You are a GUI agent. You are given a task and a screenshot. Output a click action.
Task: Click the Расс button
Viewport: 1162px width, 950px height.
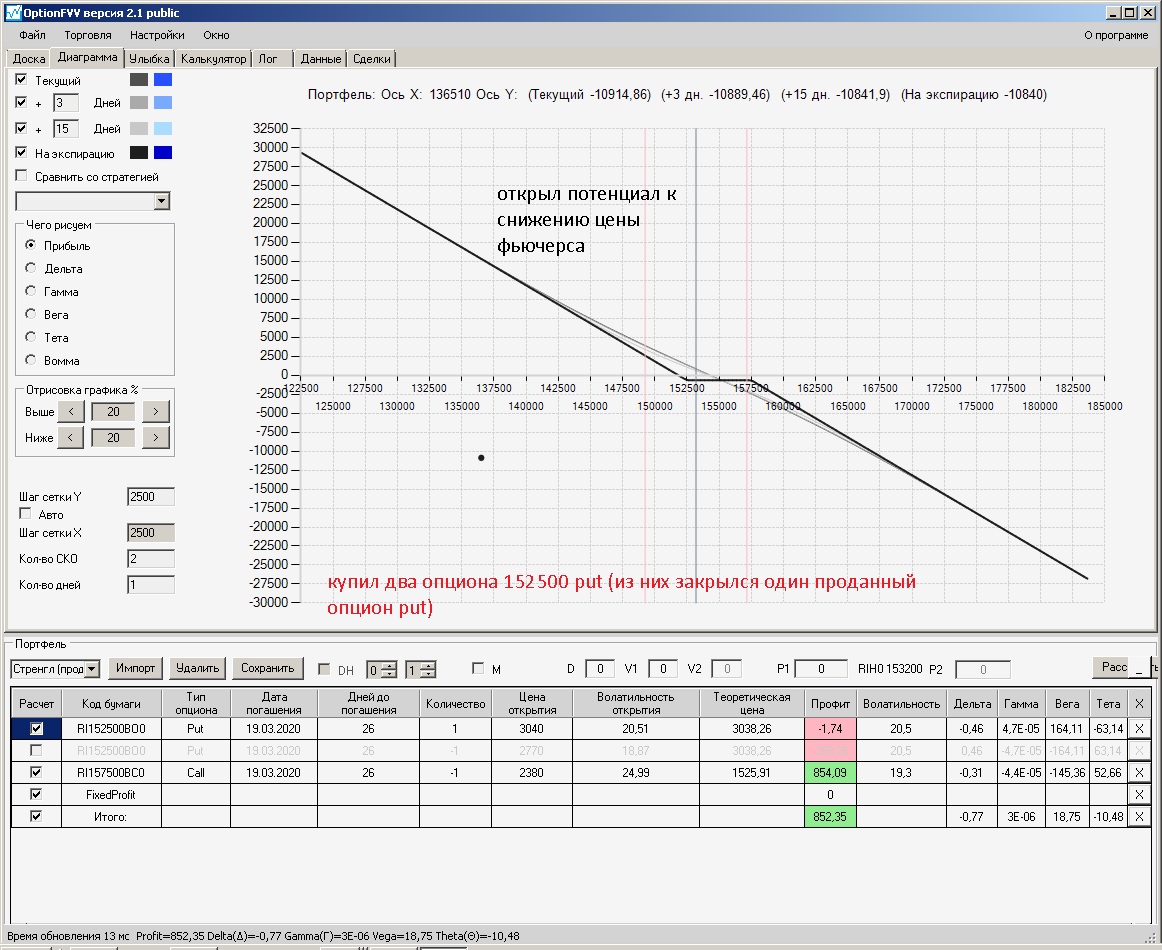coord(1112,667)
